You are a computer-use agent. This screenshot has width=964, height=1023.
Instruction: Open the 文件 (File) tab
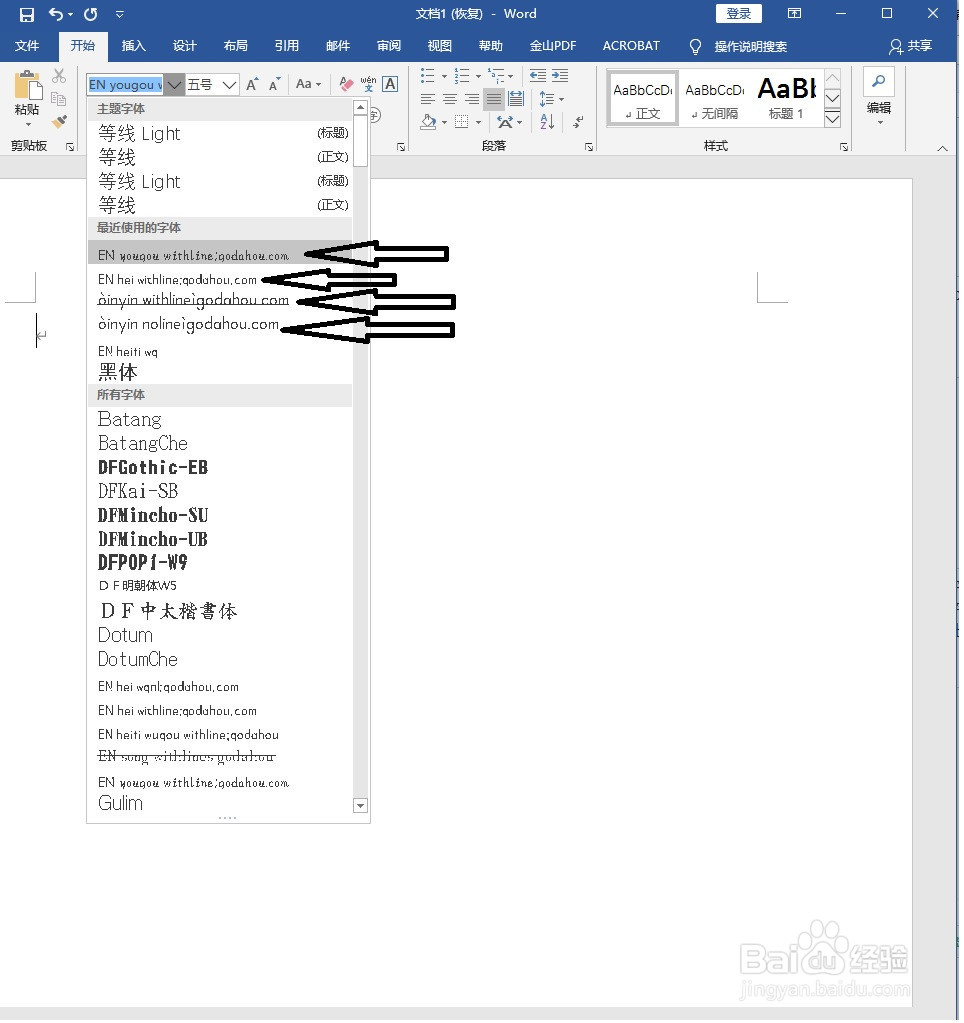tap(27, 46)
